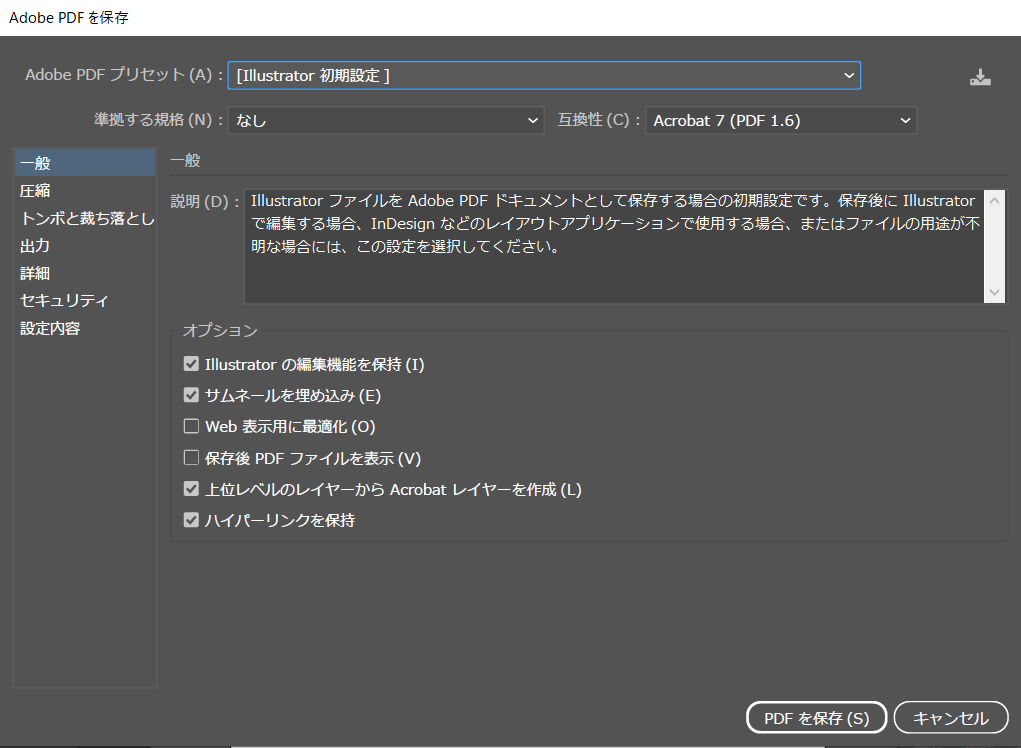
Task: Click the PDF を保存 button
Action: pyautogui.click(x=816, y=717)
